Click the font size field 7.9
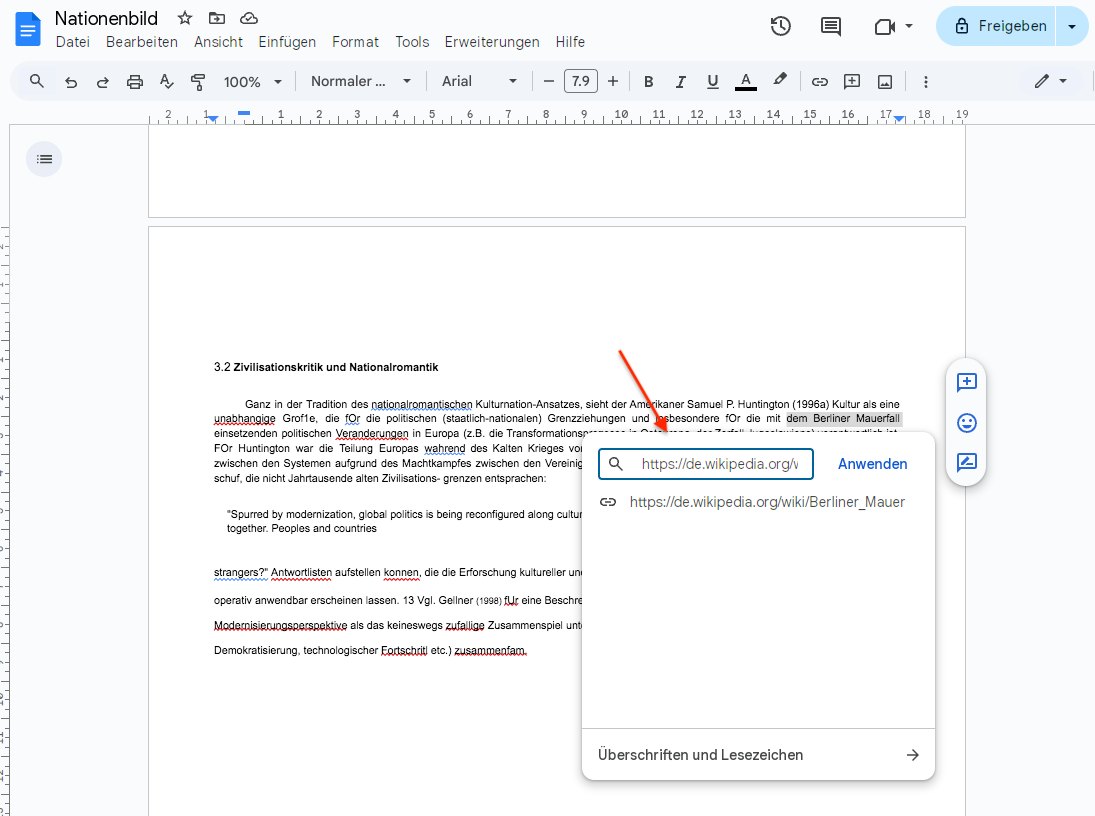The height and width of the screenshot is (816, 1095). (581, 82)
